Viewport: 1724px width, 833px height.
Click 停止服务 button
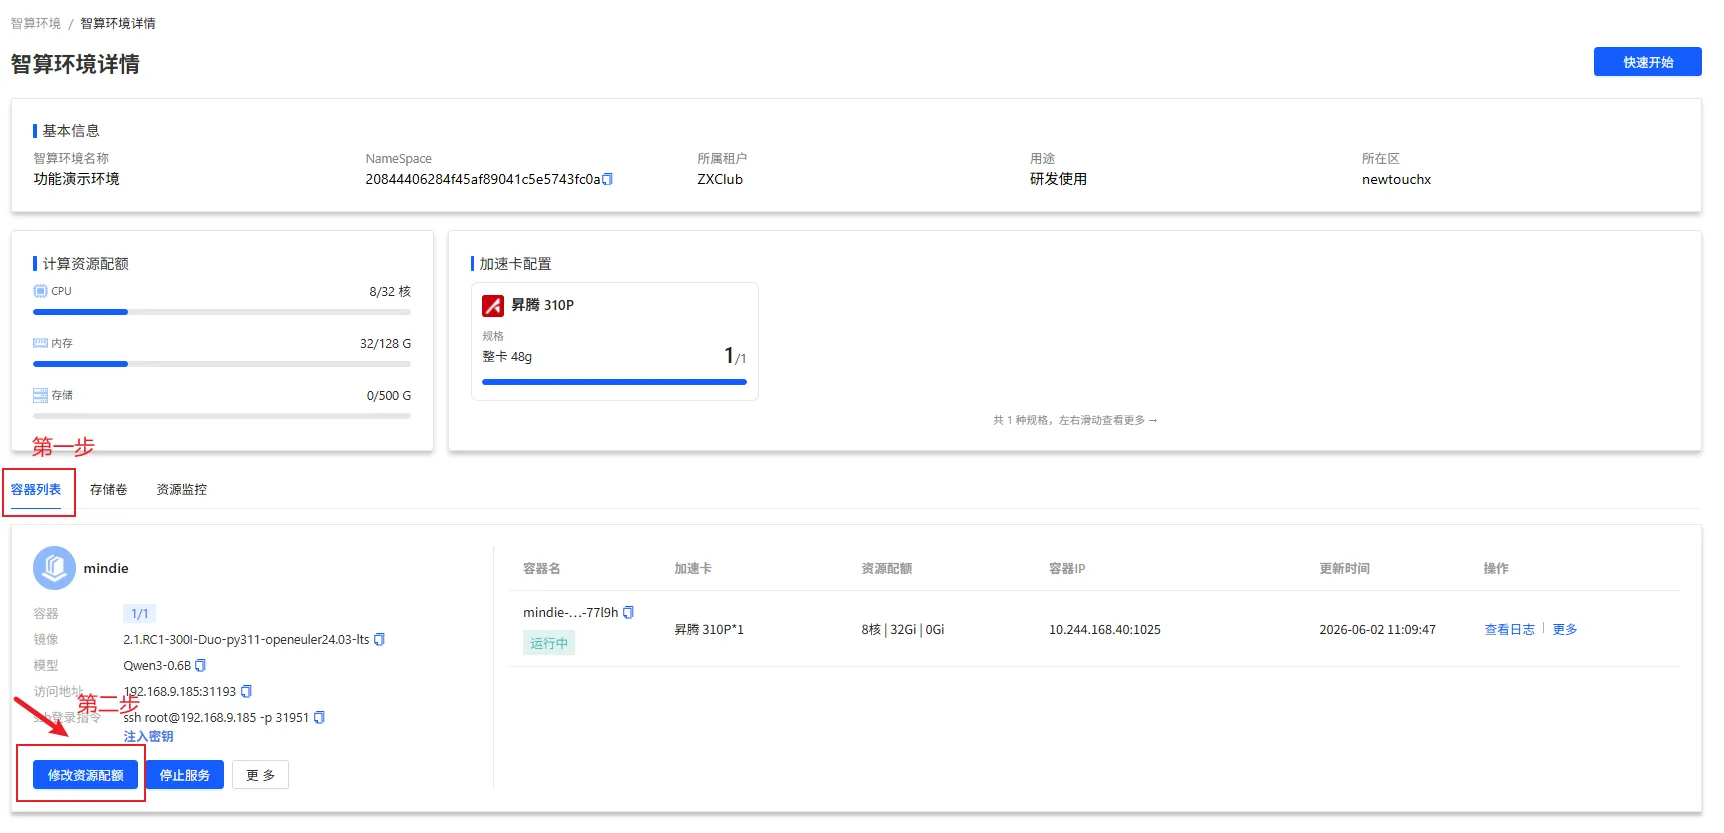click(x=184, y=775)
